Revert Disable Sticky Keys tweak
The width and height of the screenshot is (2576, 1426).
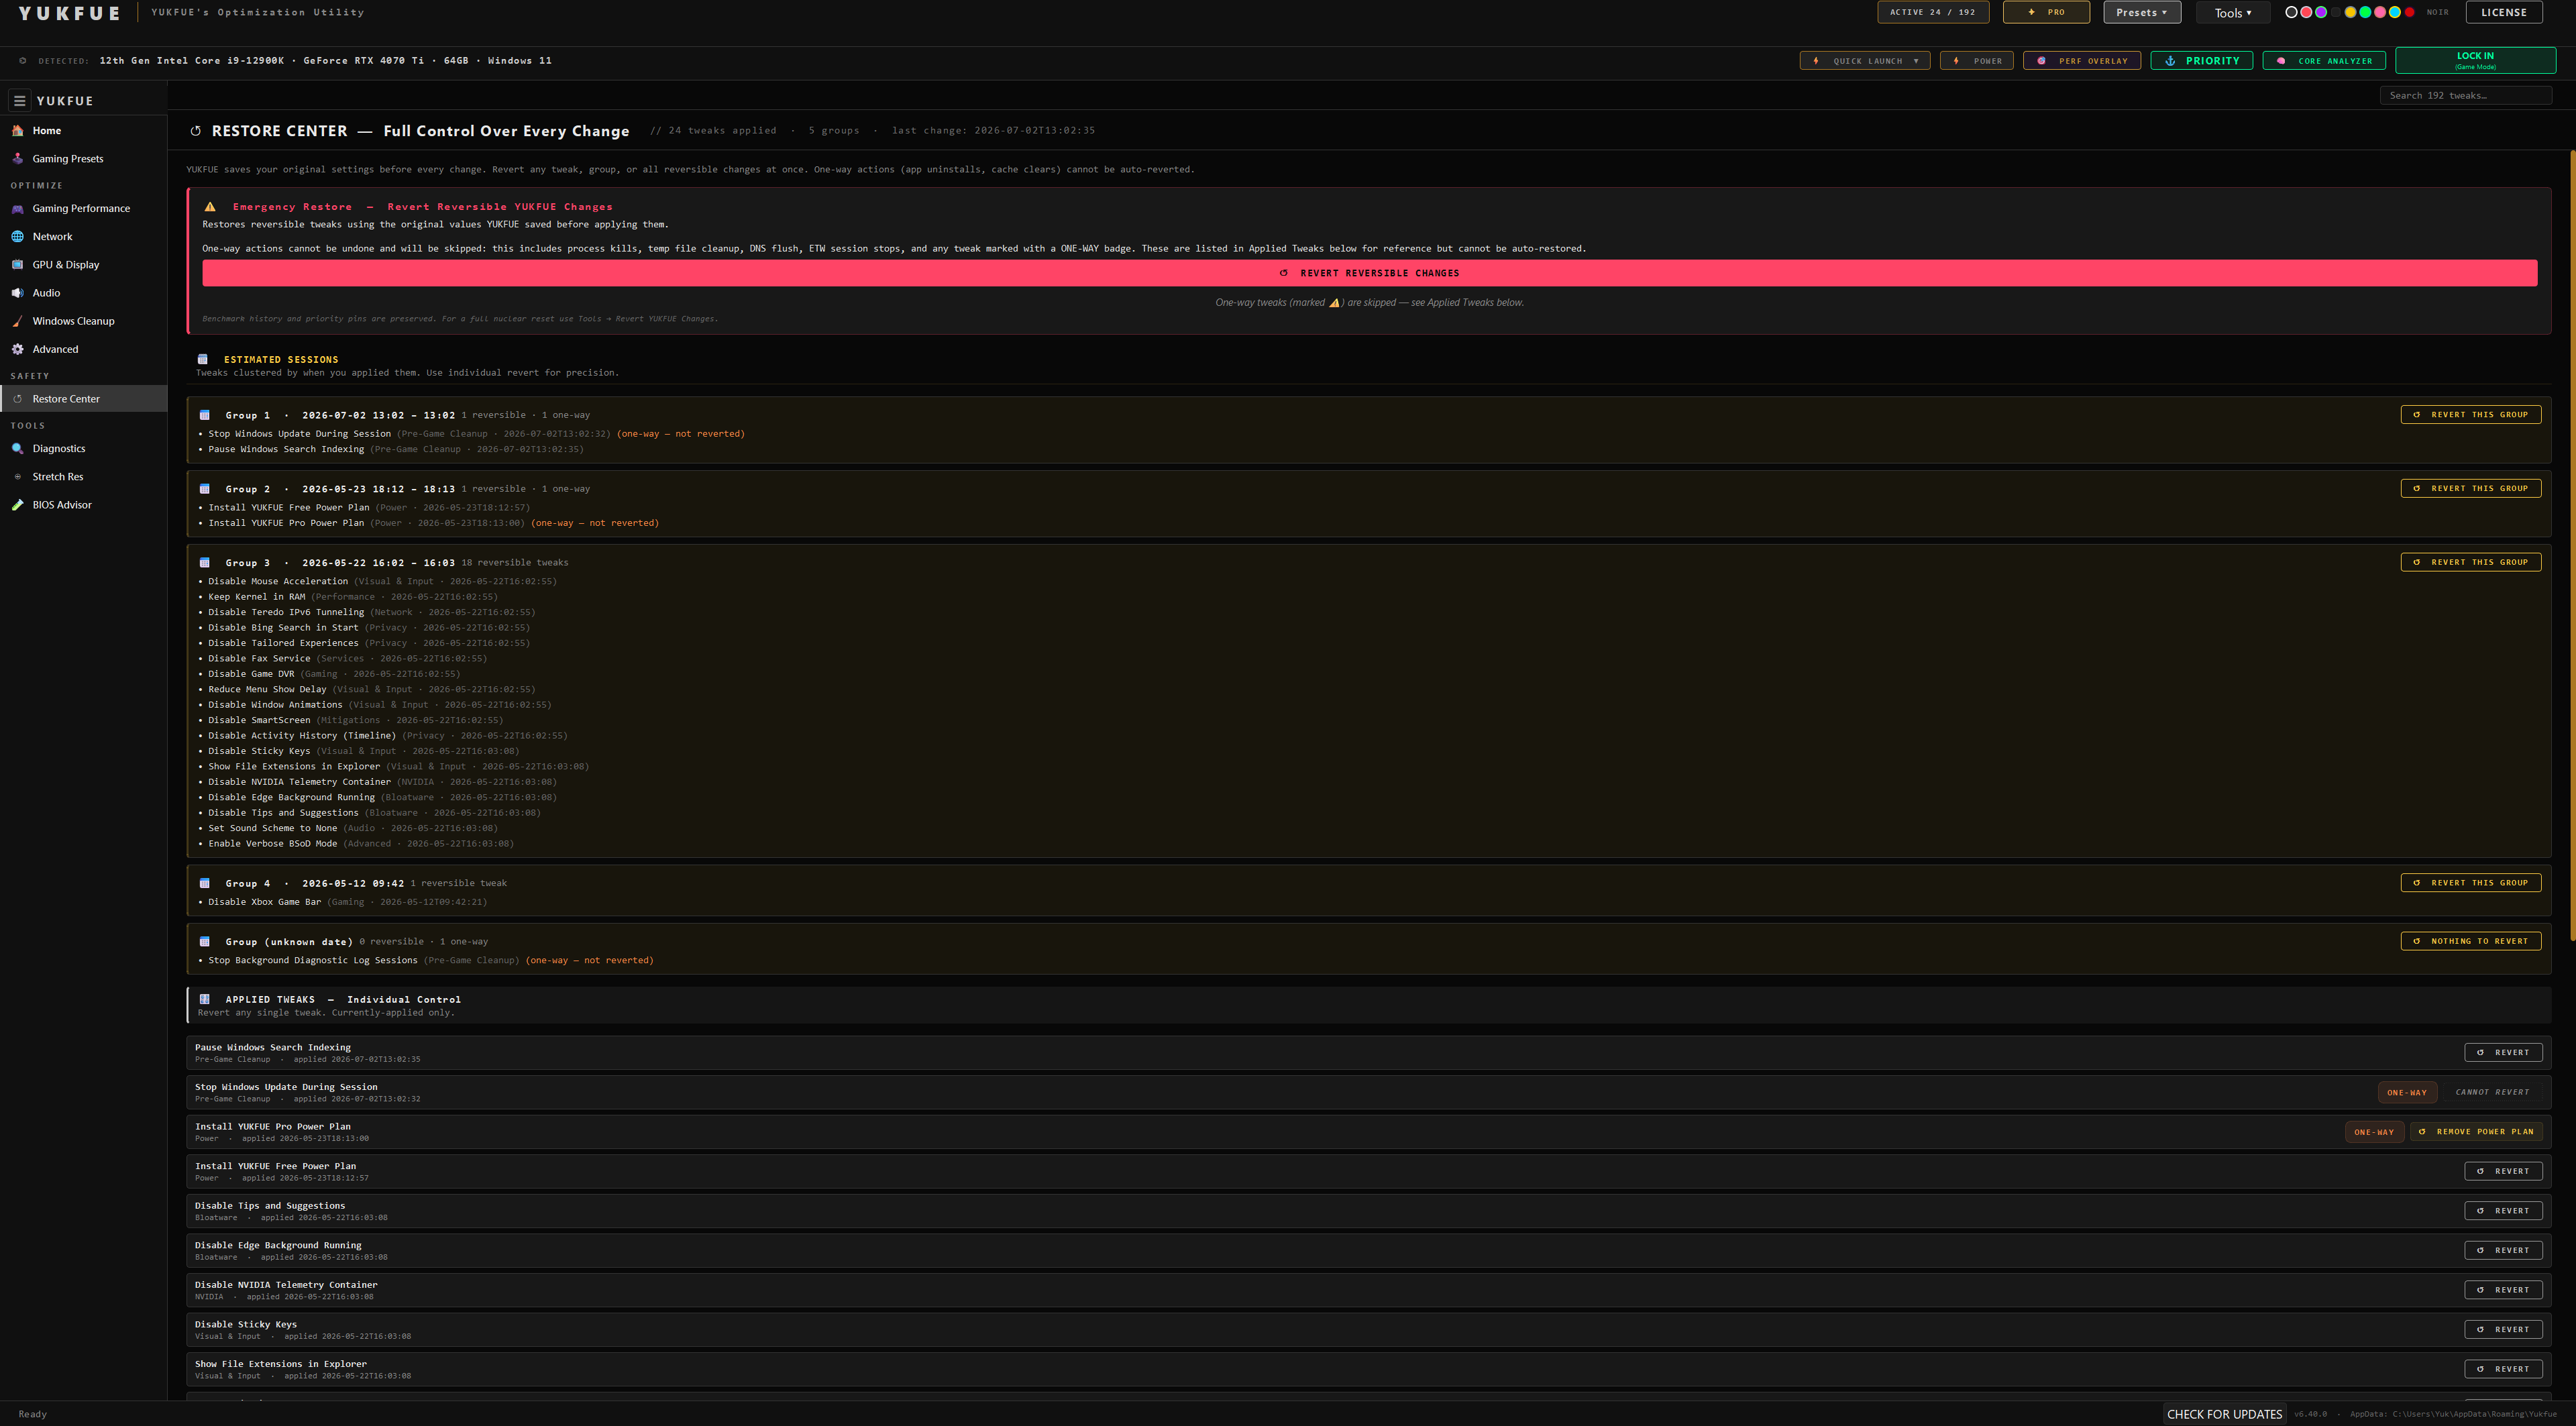(2503, 1329)
